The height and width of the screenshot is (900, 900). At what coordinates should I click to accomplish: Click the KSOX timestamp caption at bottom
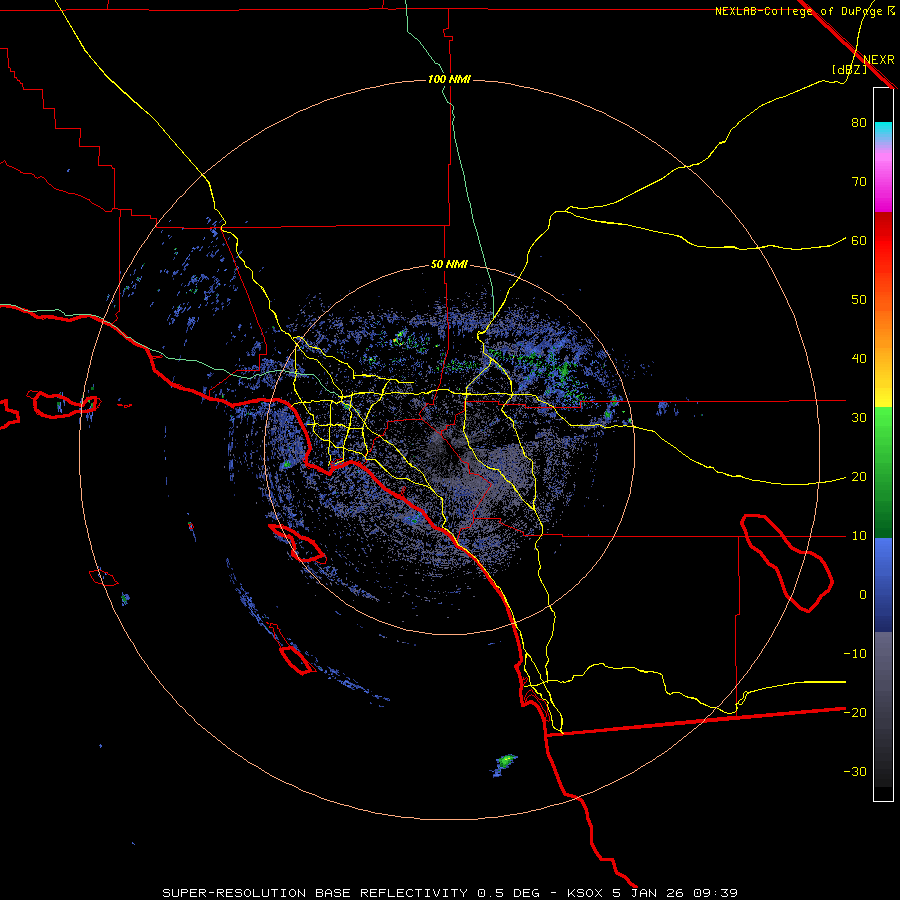tap(450, 893)
